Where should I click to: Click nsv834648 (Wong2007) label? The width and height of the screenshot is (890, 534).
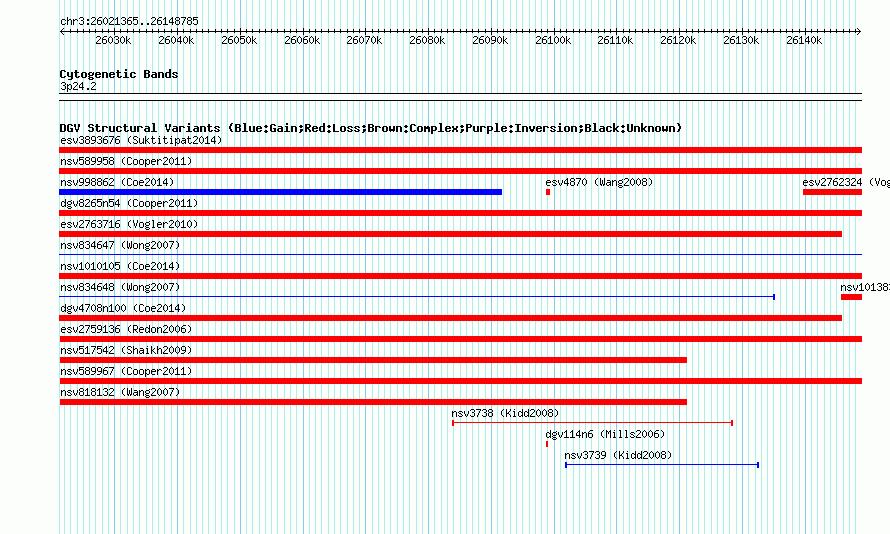[120, 287]
